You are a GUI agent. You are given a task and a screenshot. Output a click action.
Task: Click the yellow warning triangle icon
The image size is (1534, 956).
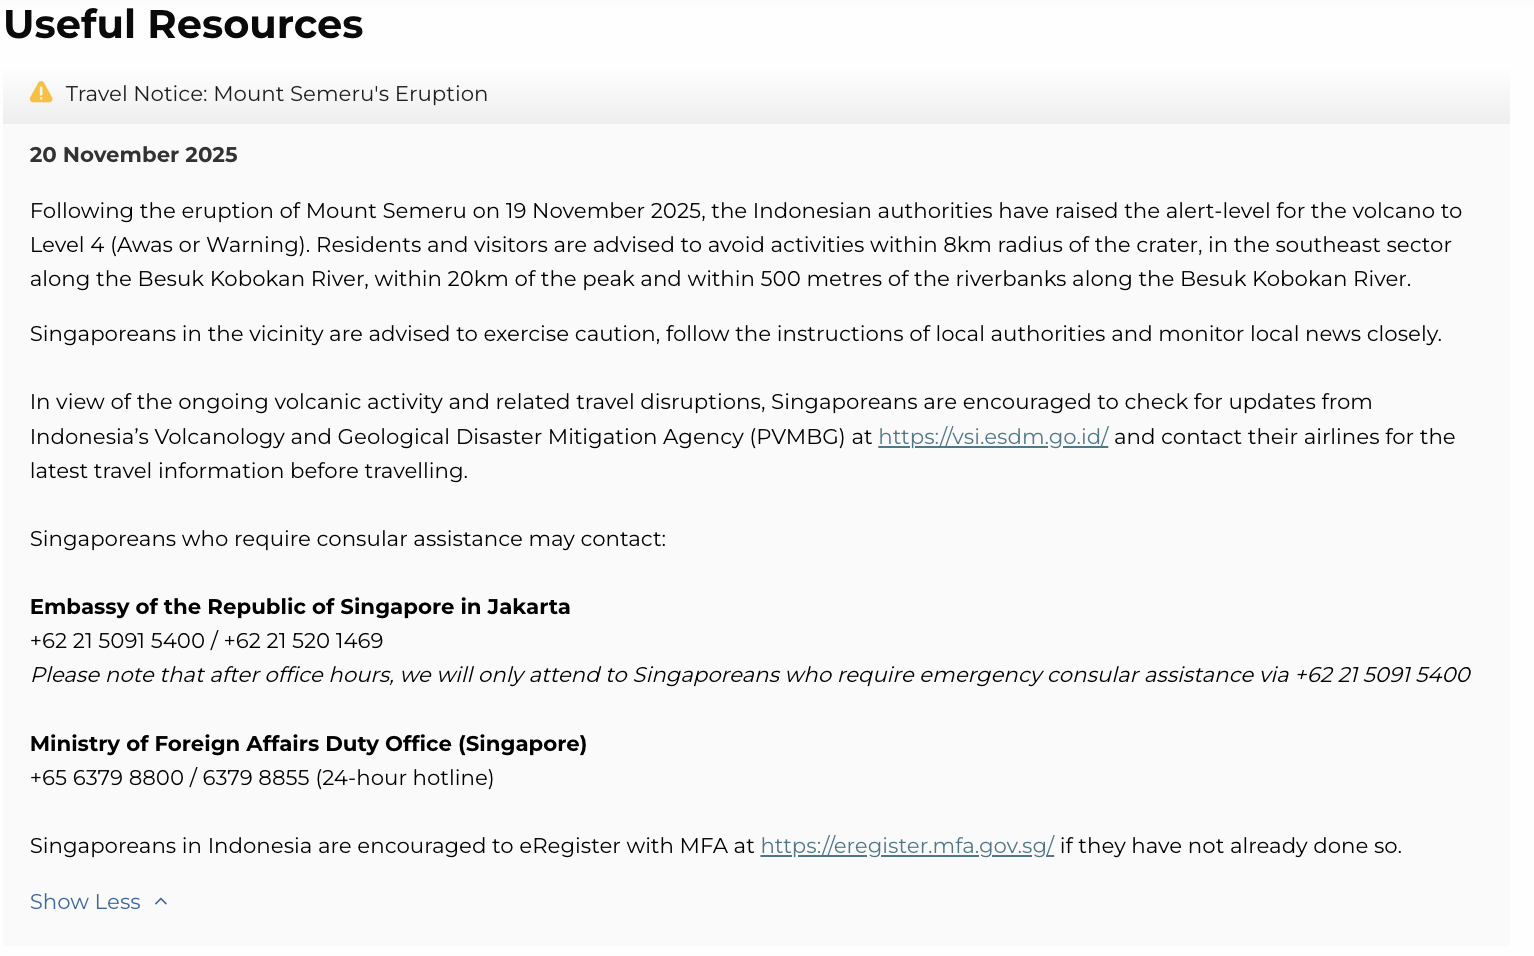[x=41, y=93]
